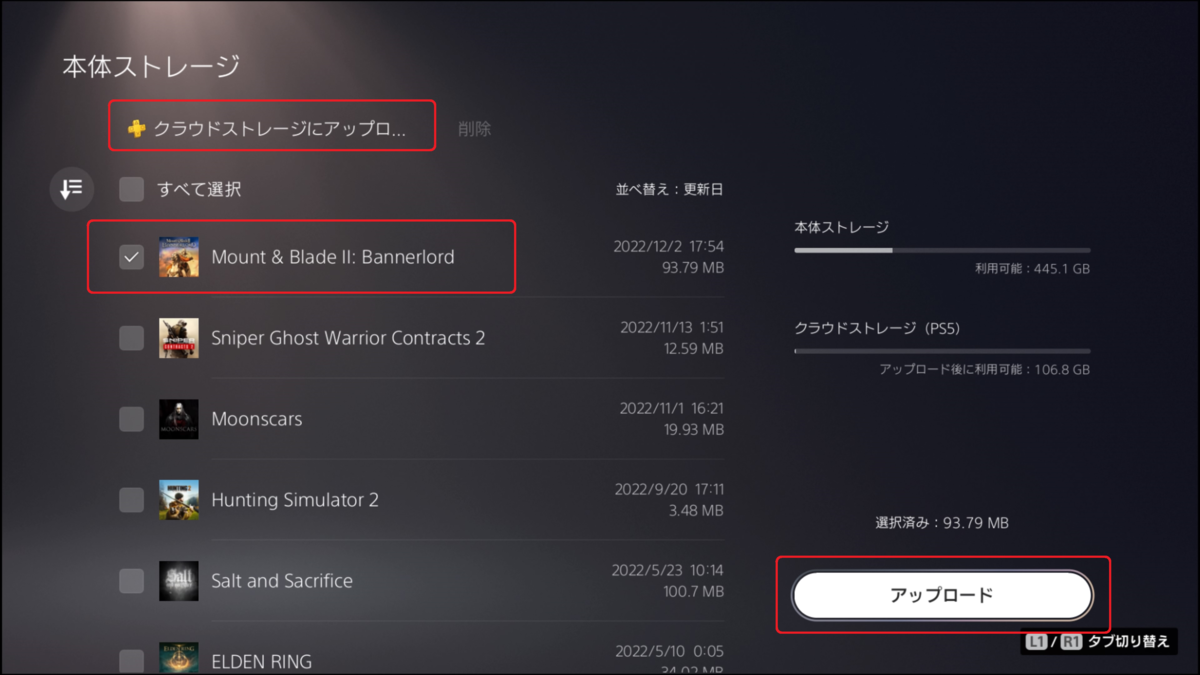Tick the Salt and Sacrifice checkbox
The height and width of the screenshot is (675, 1200).
pos(131,581)
